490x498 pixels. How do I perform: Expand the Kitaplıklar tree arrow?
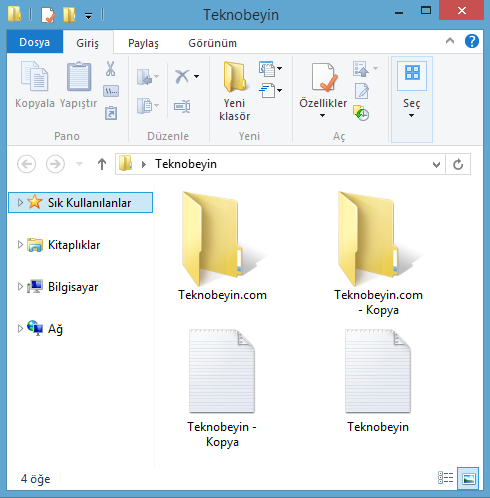[x=20, y=245]
